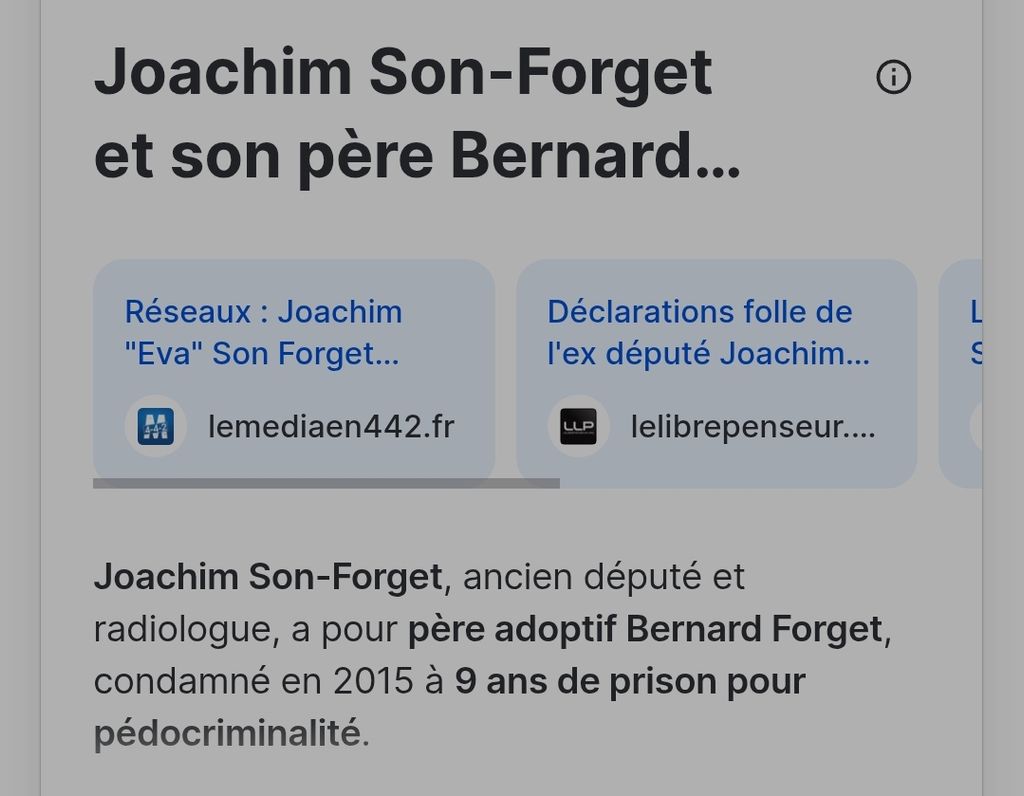Click the phrase "ancien député et"

[604, 577]
